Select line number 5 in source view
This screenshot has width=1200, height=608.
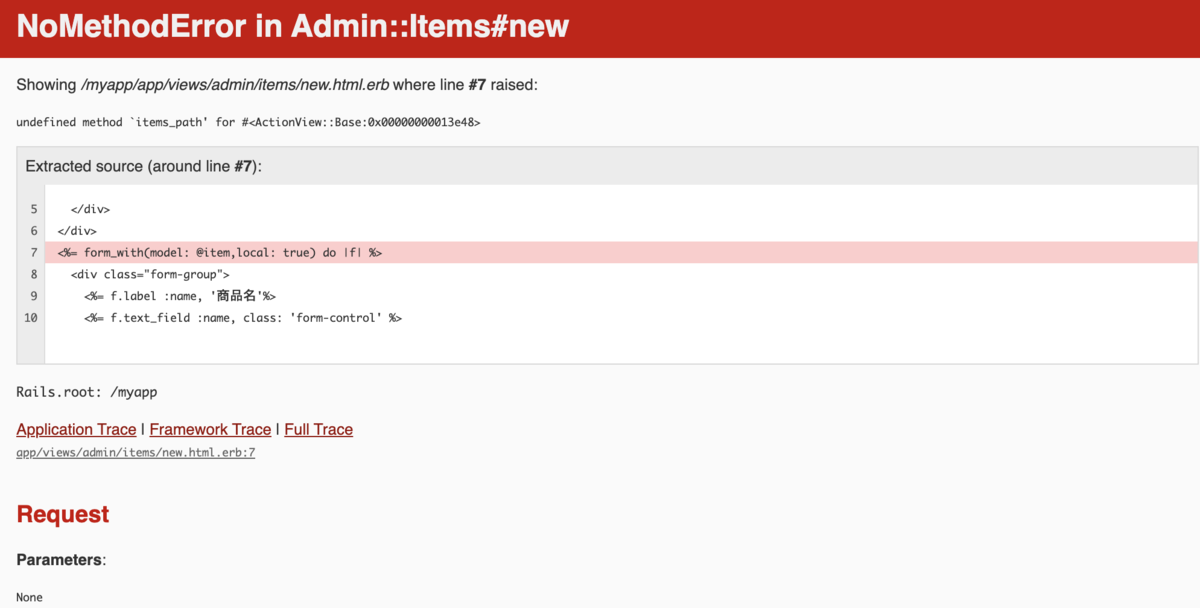33,209
